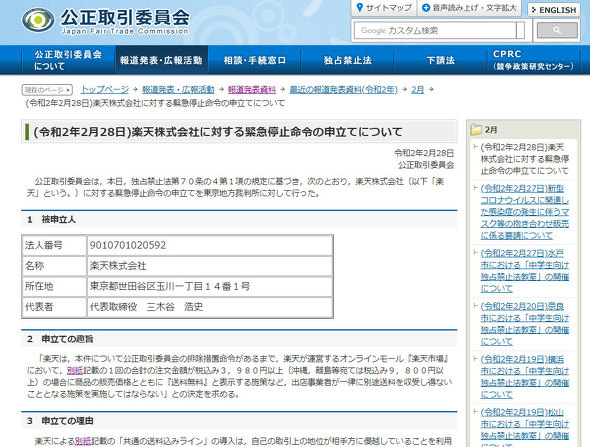Click the 2月 folder icon in sidebar
The width and height of the screenshot is (590, 447).
coord(476,130)
